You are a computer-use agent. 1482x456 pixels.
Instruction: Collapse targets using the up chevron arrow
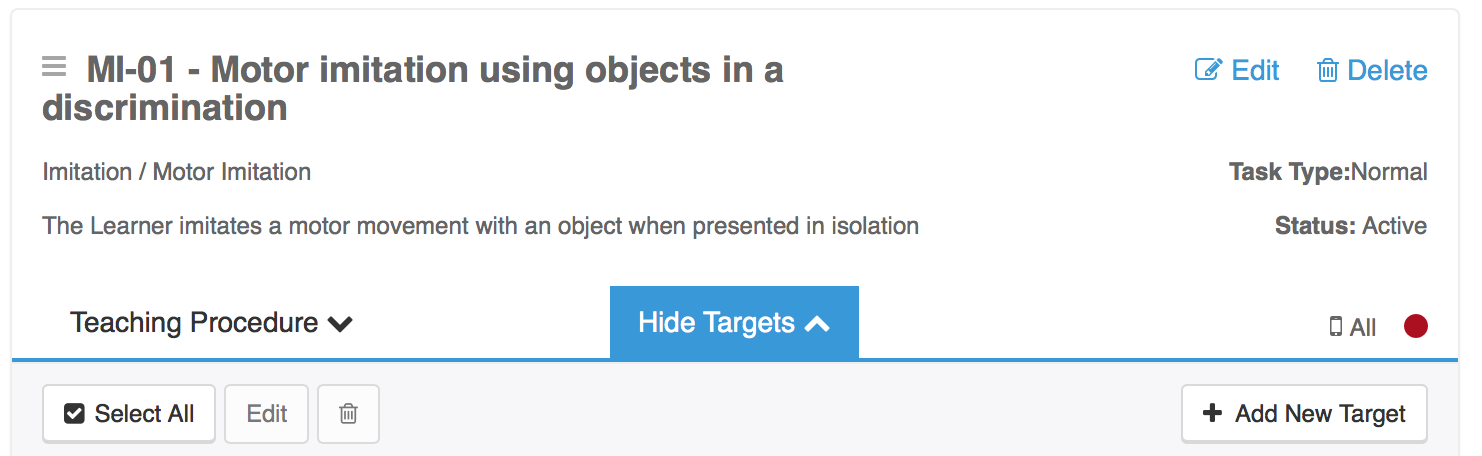(817, 323)
